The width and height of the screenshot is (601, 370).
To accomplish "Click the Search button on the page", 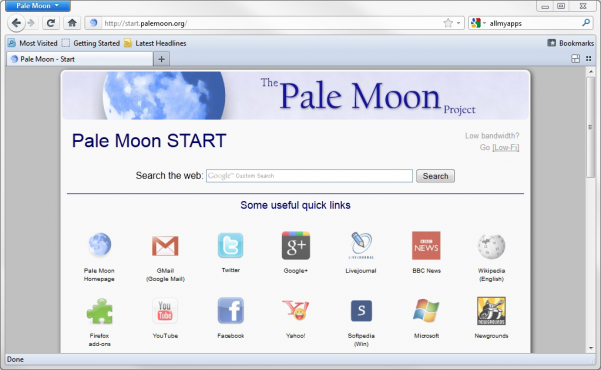I will [435, 176].
